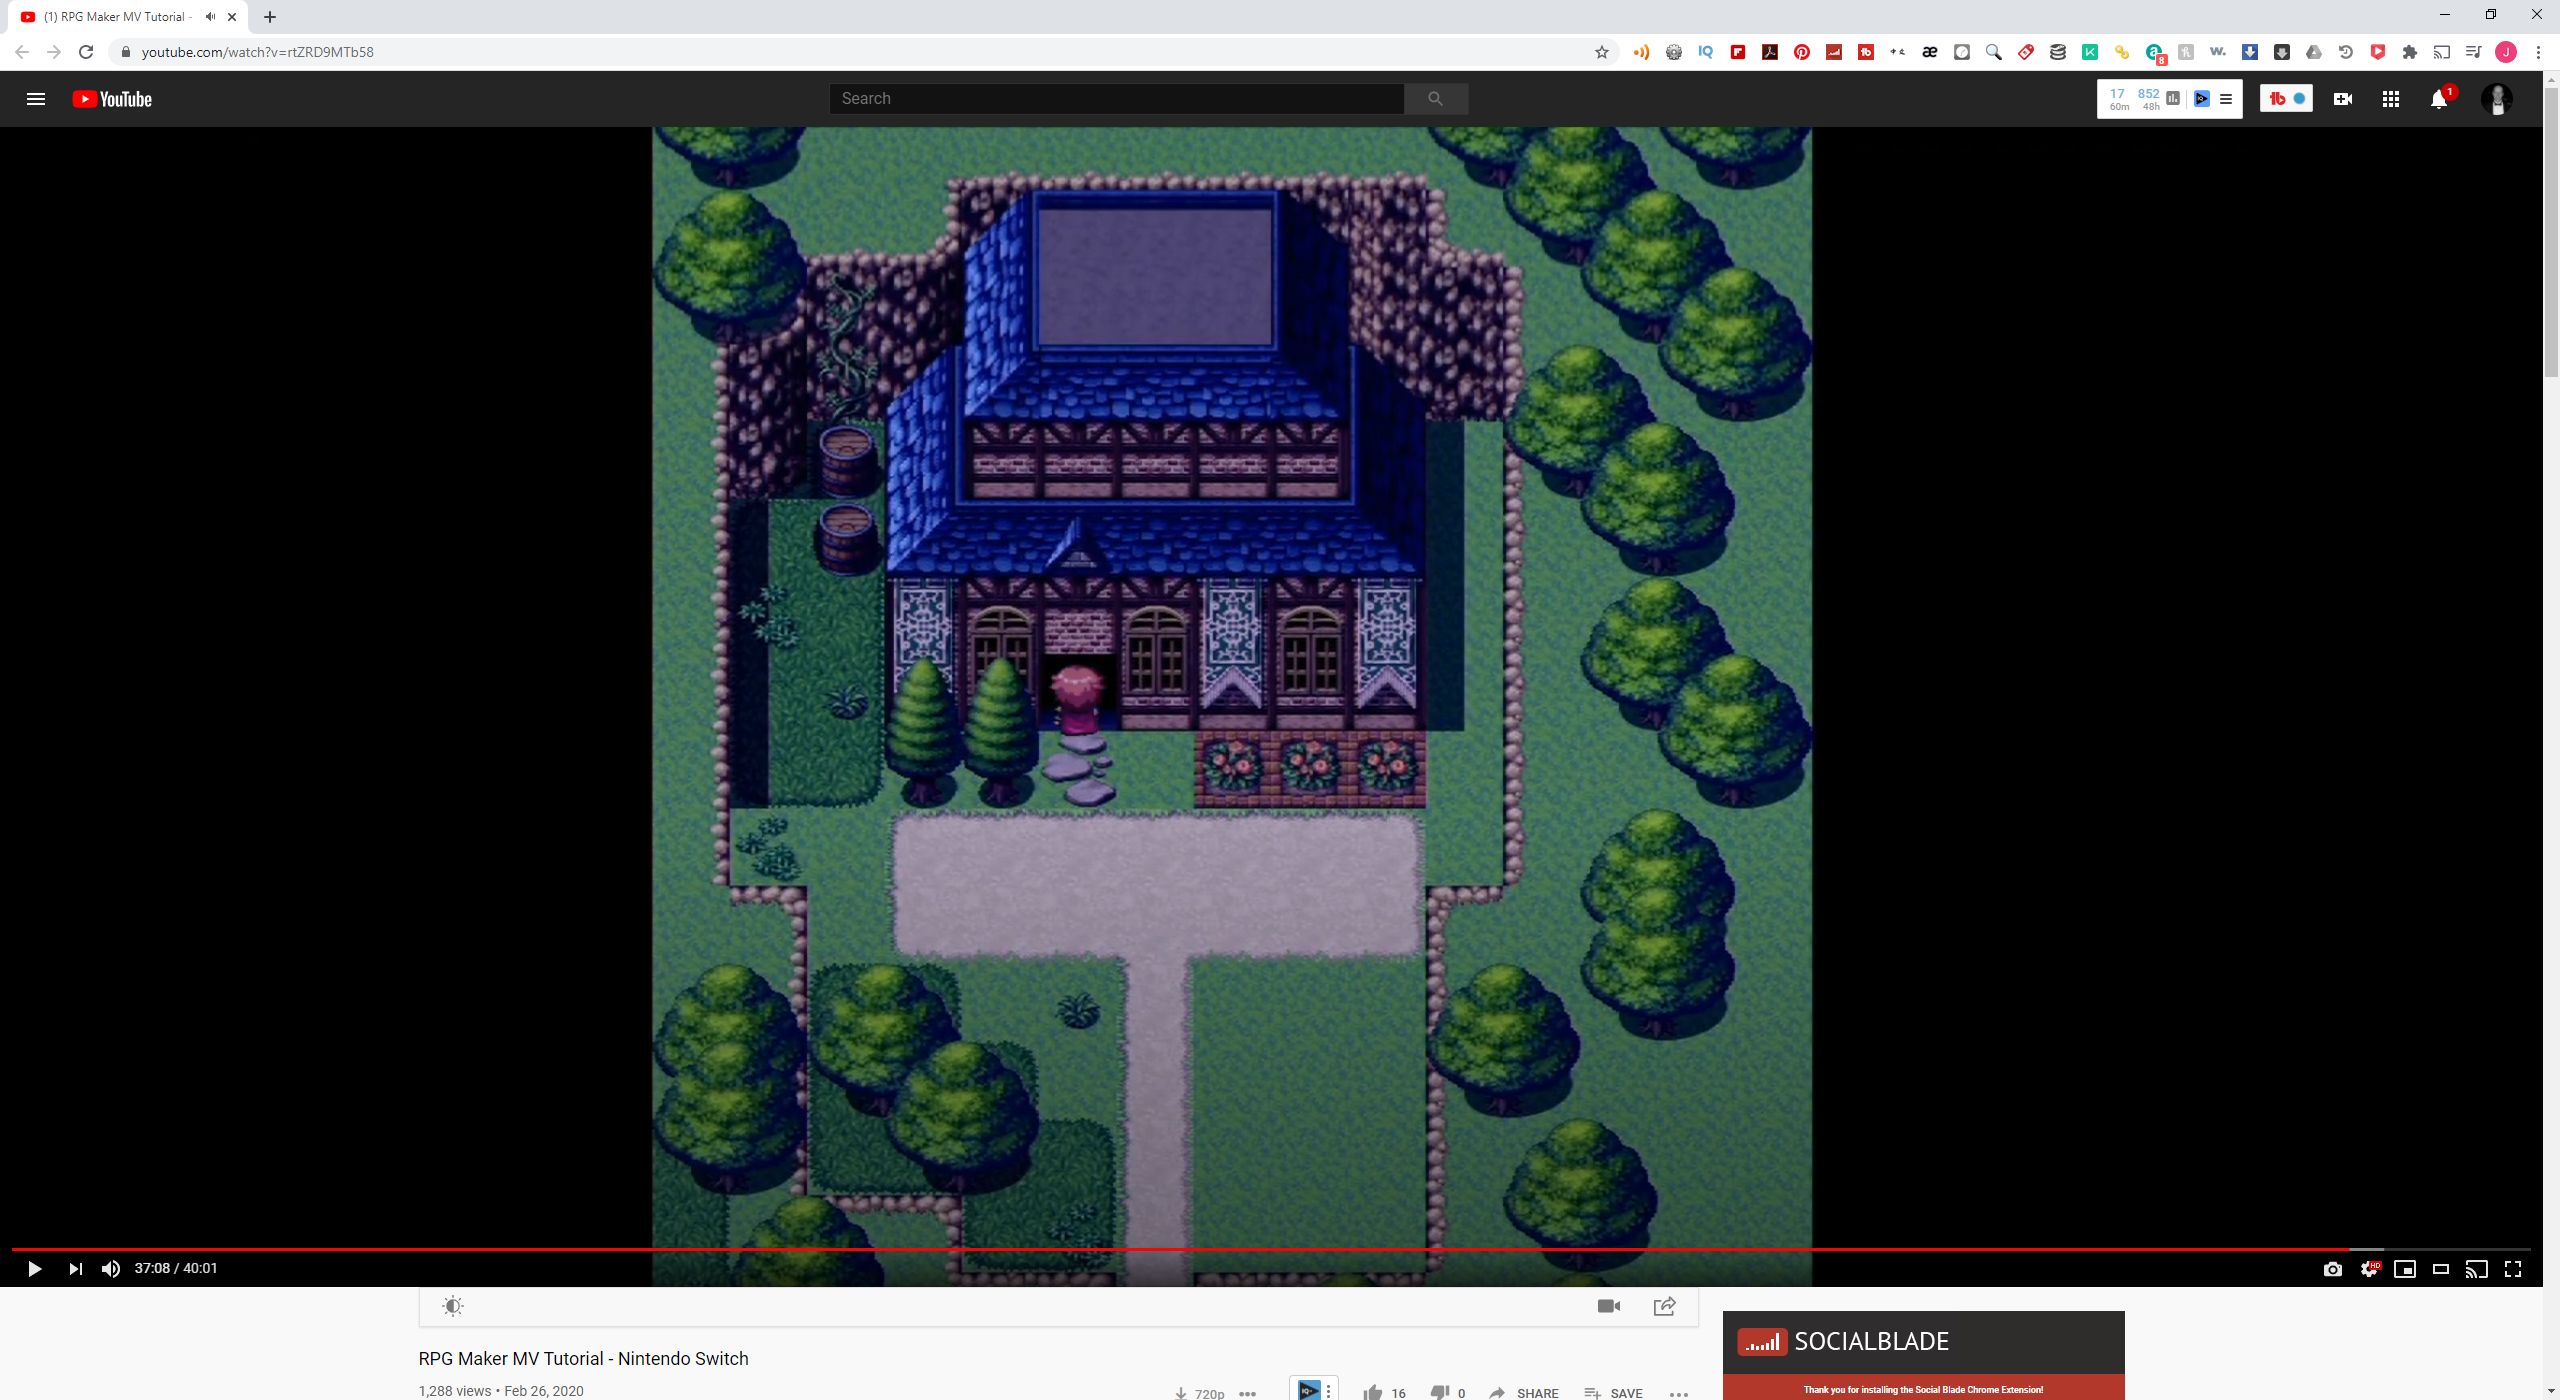Screen dimensions: 2560x1400
Task: Click the magnifier search button
Action: click(1436, 99)
